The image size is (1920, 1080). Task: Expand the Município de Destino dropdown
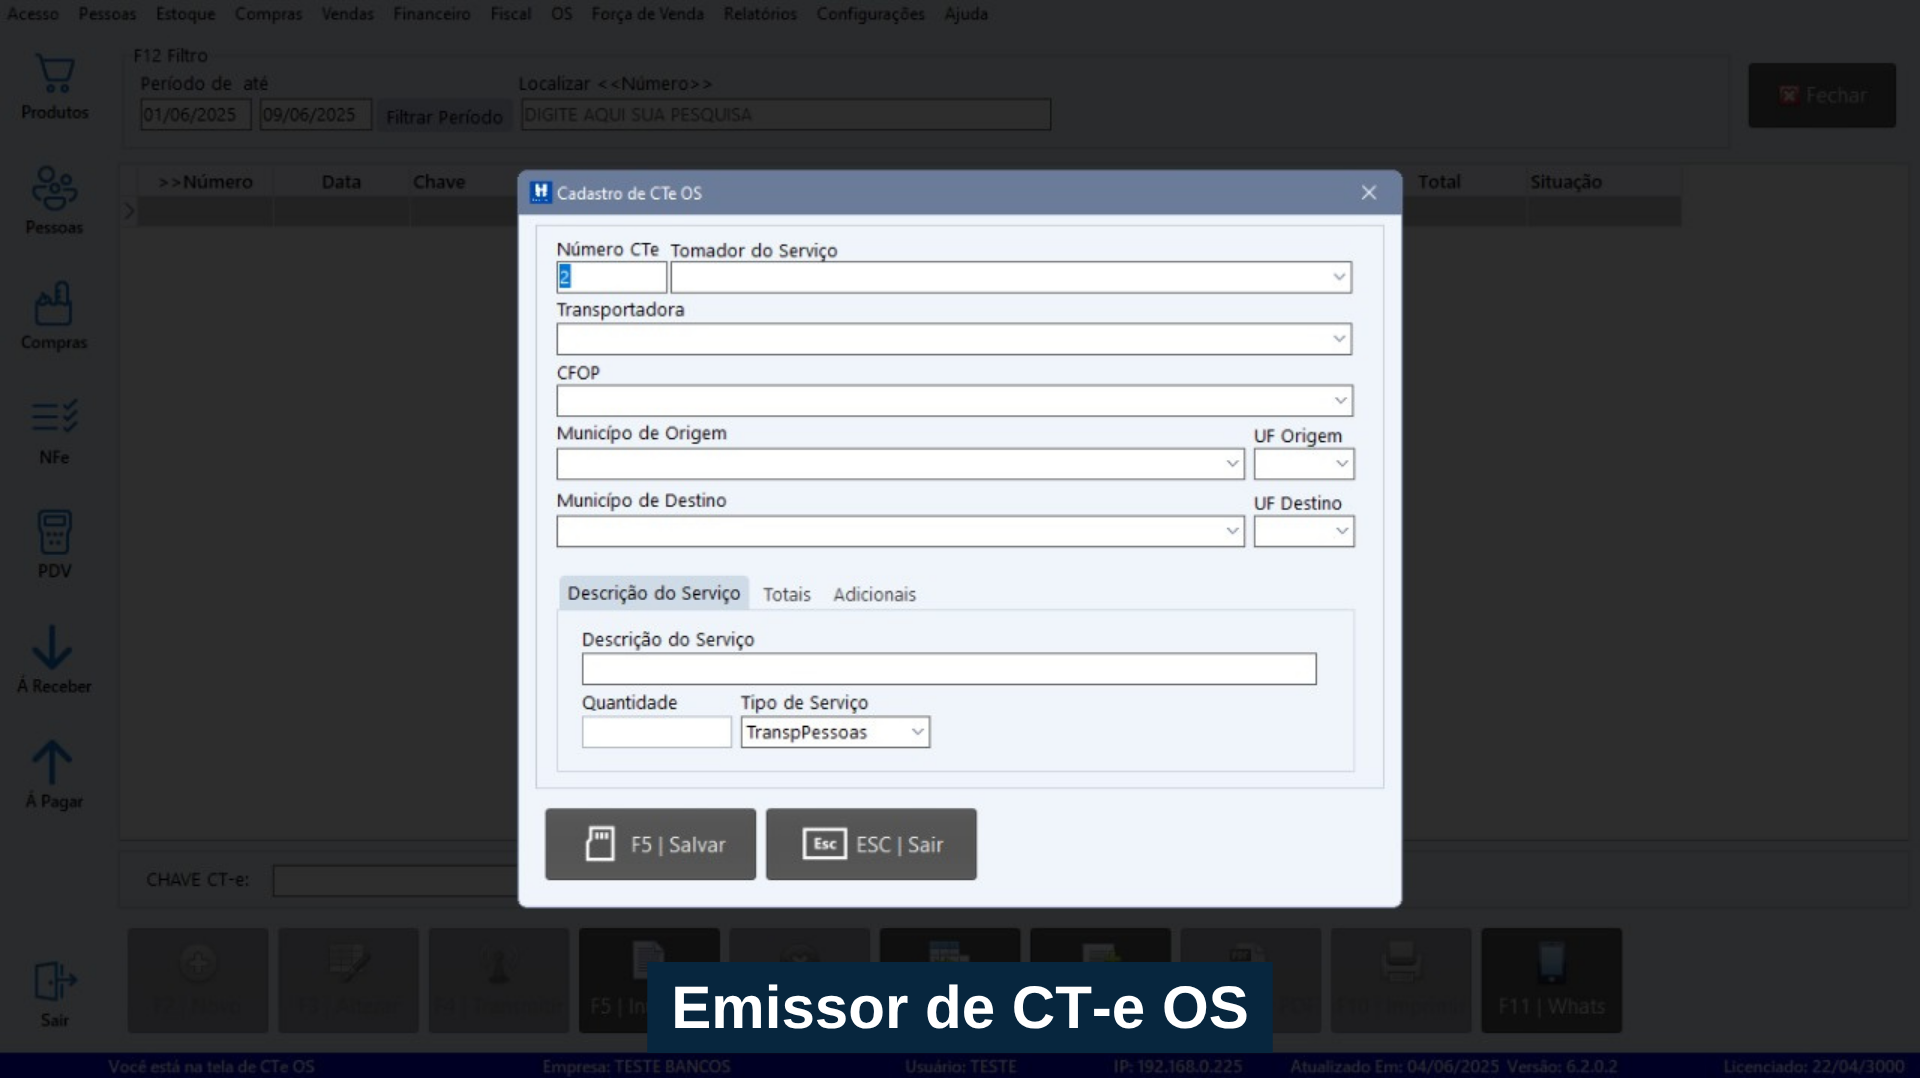(1232, 531)
